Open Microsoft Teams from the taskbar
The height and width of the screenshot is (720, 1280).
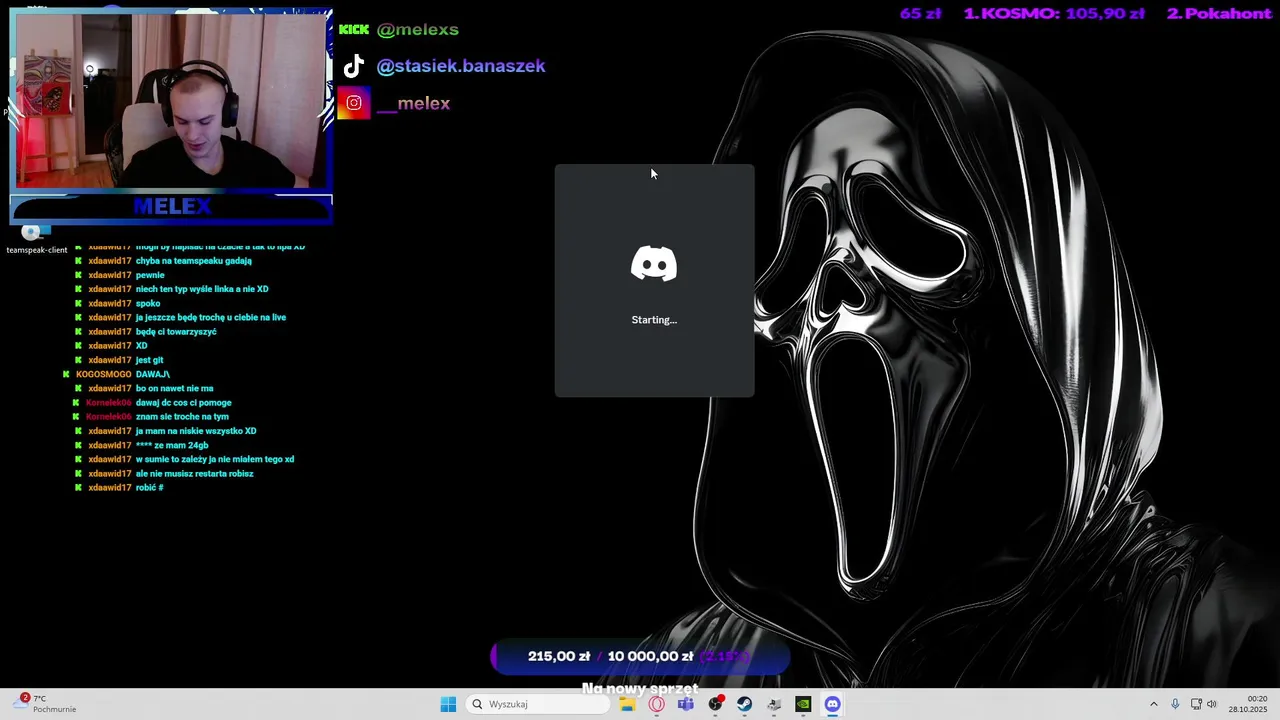pyautogui.click(x=685, y=704)
